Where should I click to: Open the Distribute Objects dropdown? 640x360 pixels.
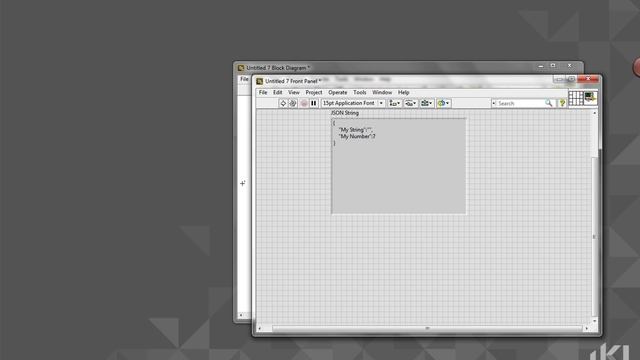coord(410,103)
